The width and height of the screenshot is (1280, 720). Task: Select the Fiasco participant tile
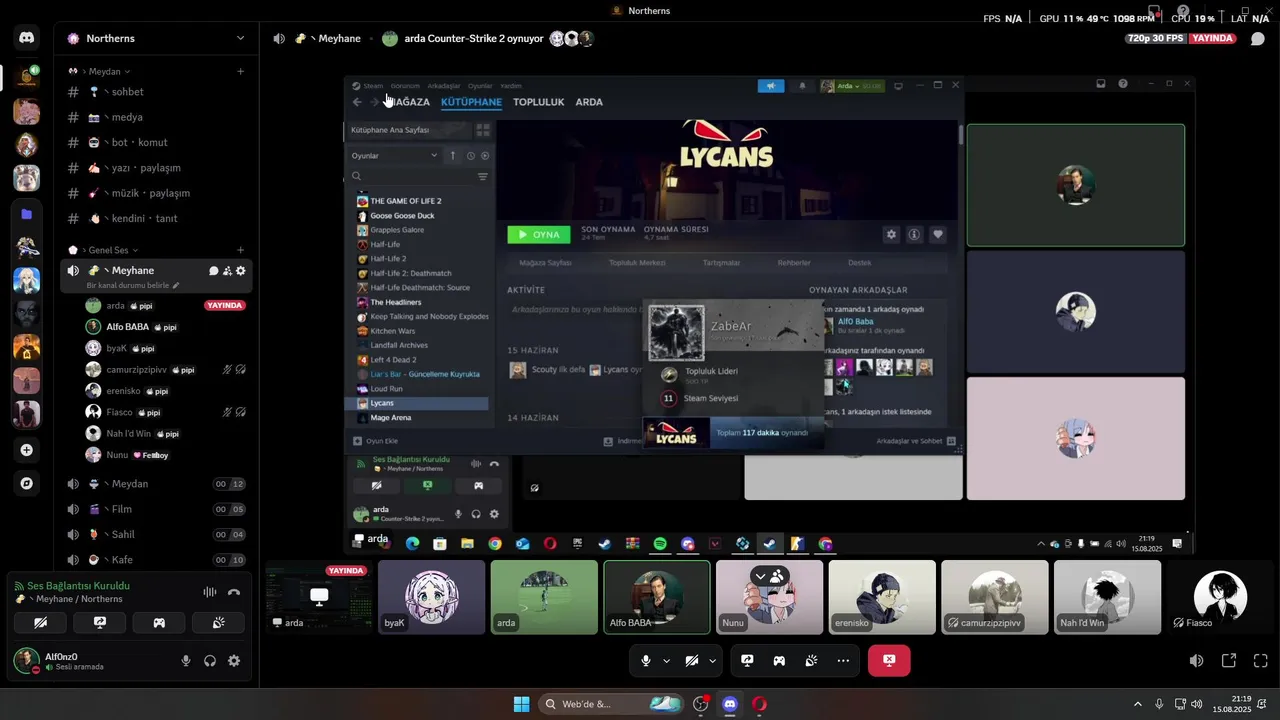point(1220,597)
